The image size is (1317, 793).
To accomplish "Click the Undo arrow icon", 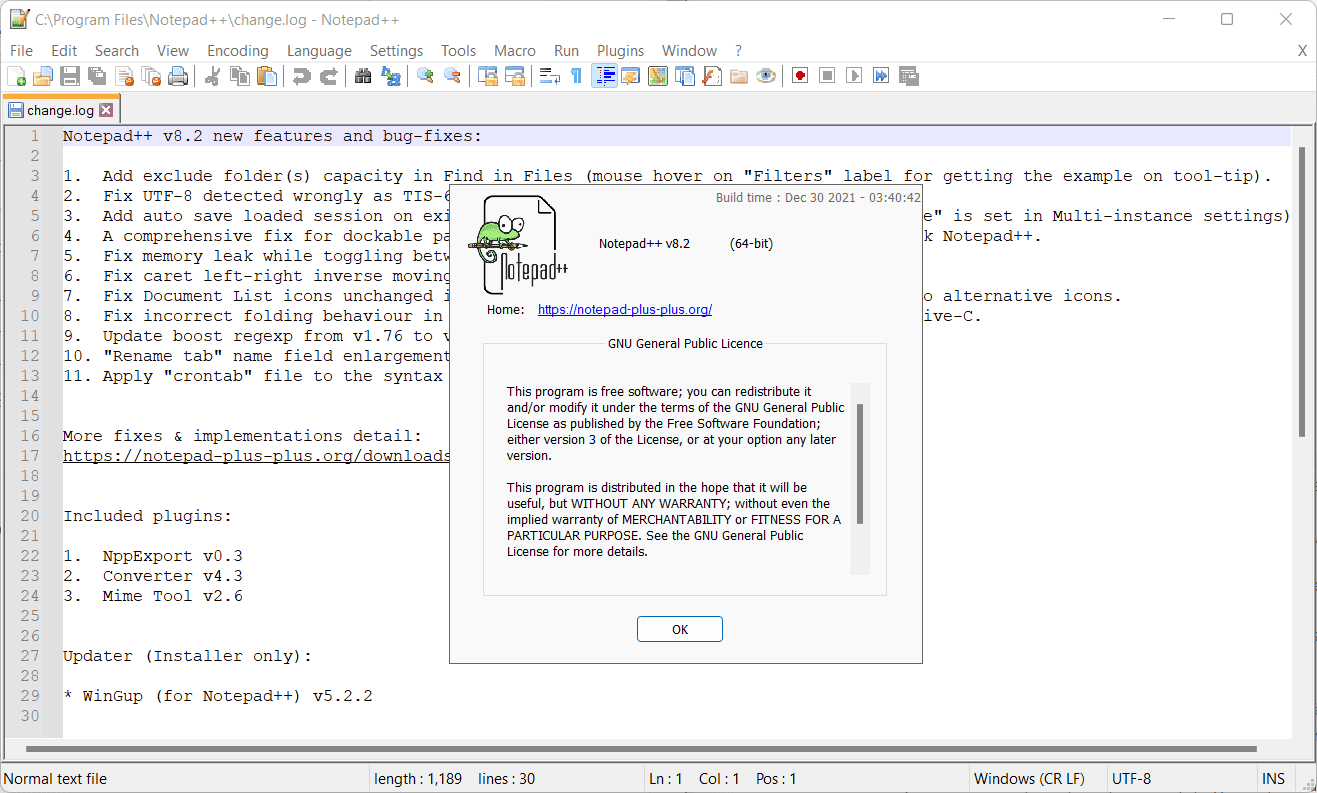I will pos(301,76).
